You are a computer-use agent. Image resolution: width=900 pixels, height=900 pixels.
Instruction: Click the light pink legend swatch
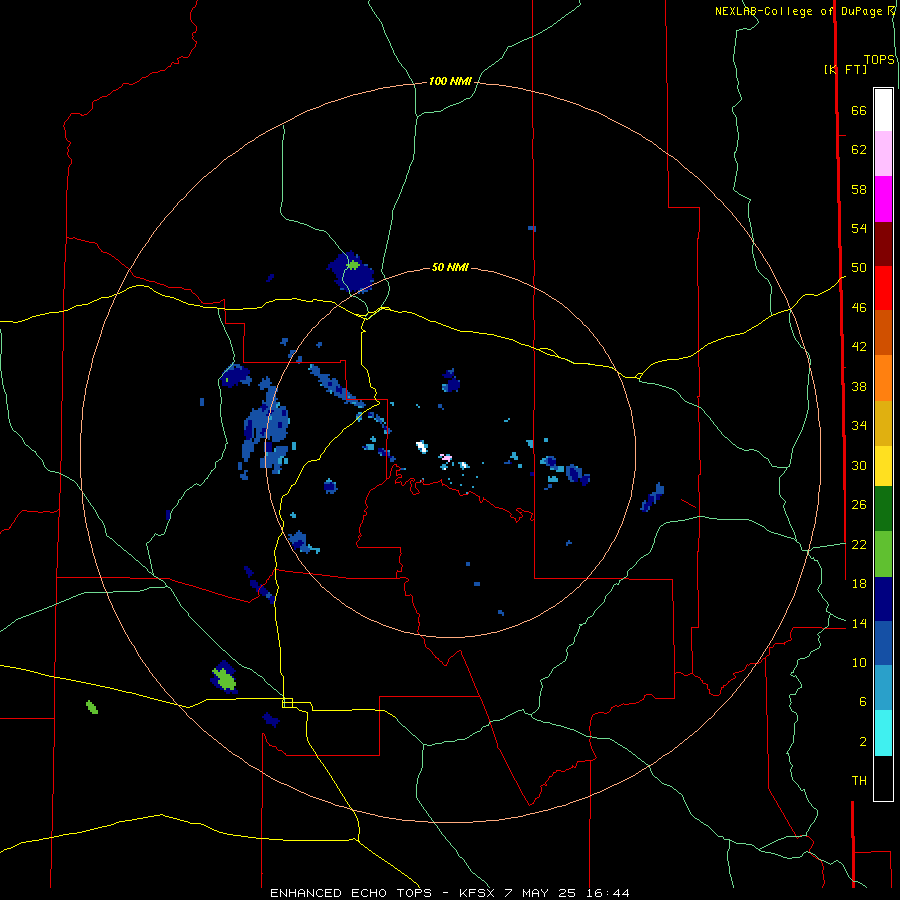pyautogui.click(x=883, y=154)
